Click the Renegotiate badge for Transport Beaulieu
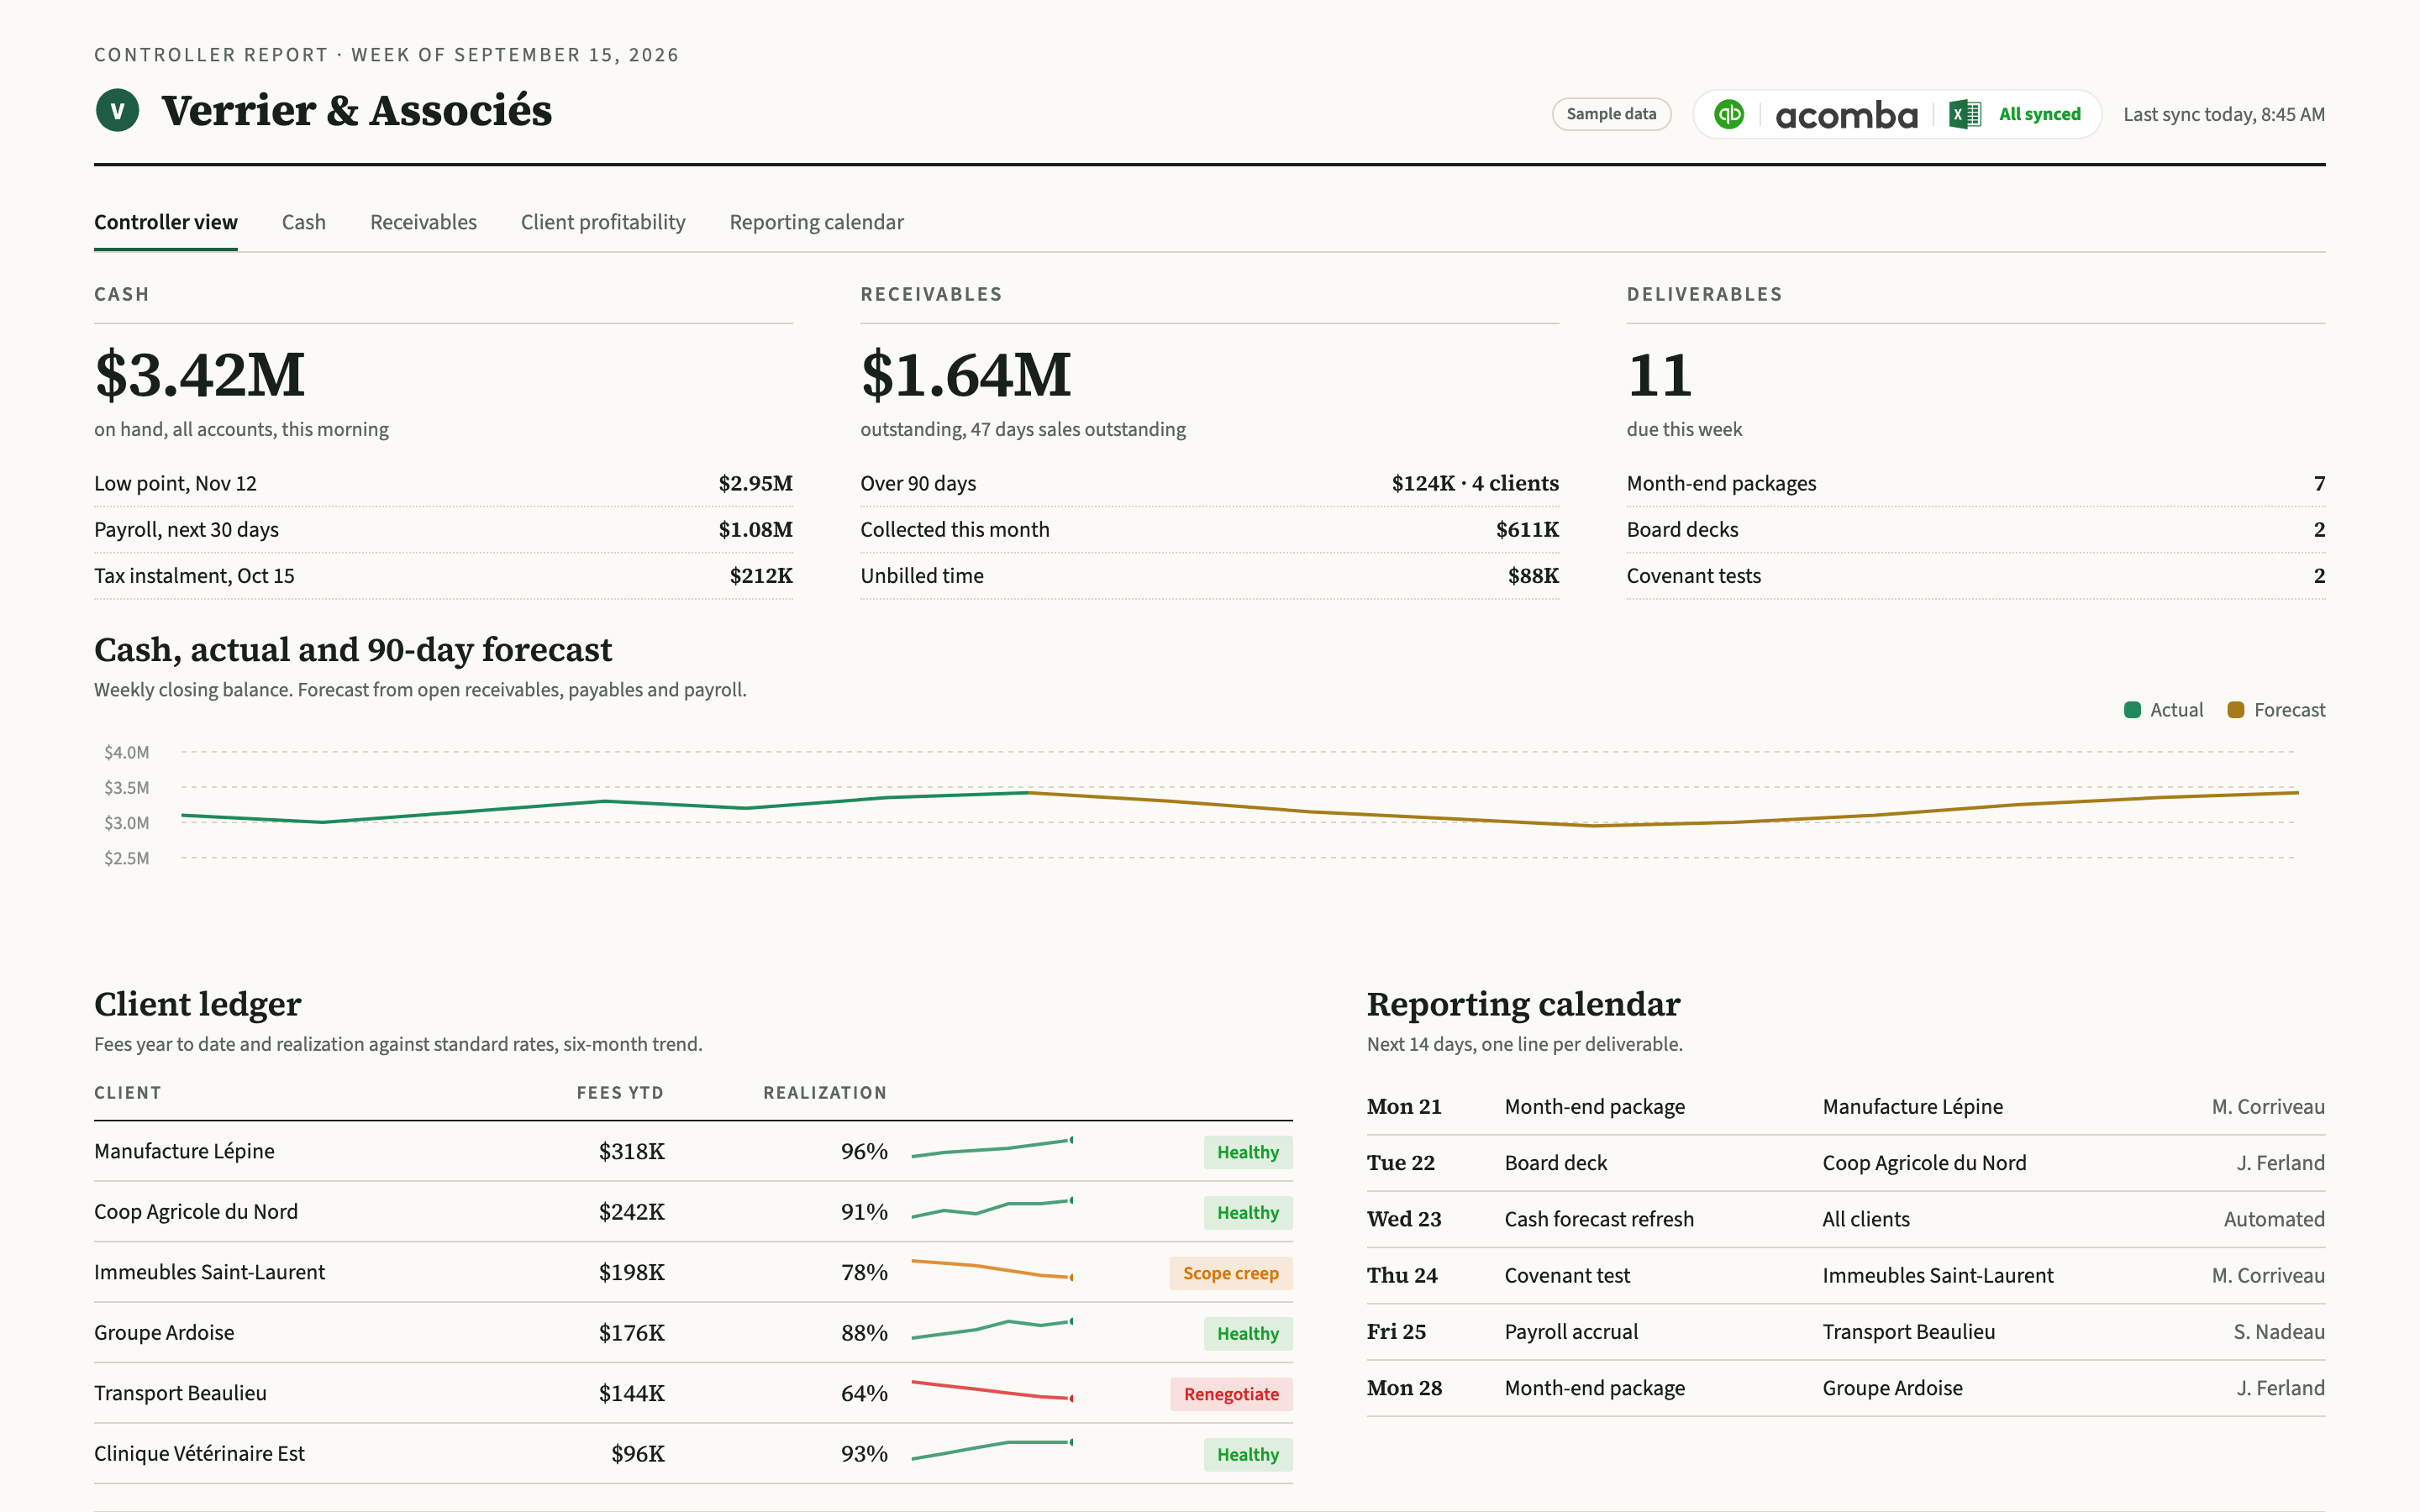Image resolution: width=2420 pixels, height=1512 pixels. click(1231, 1394)
